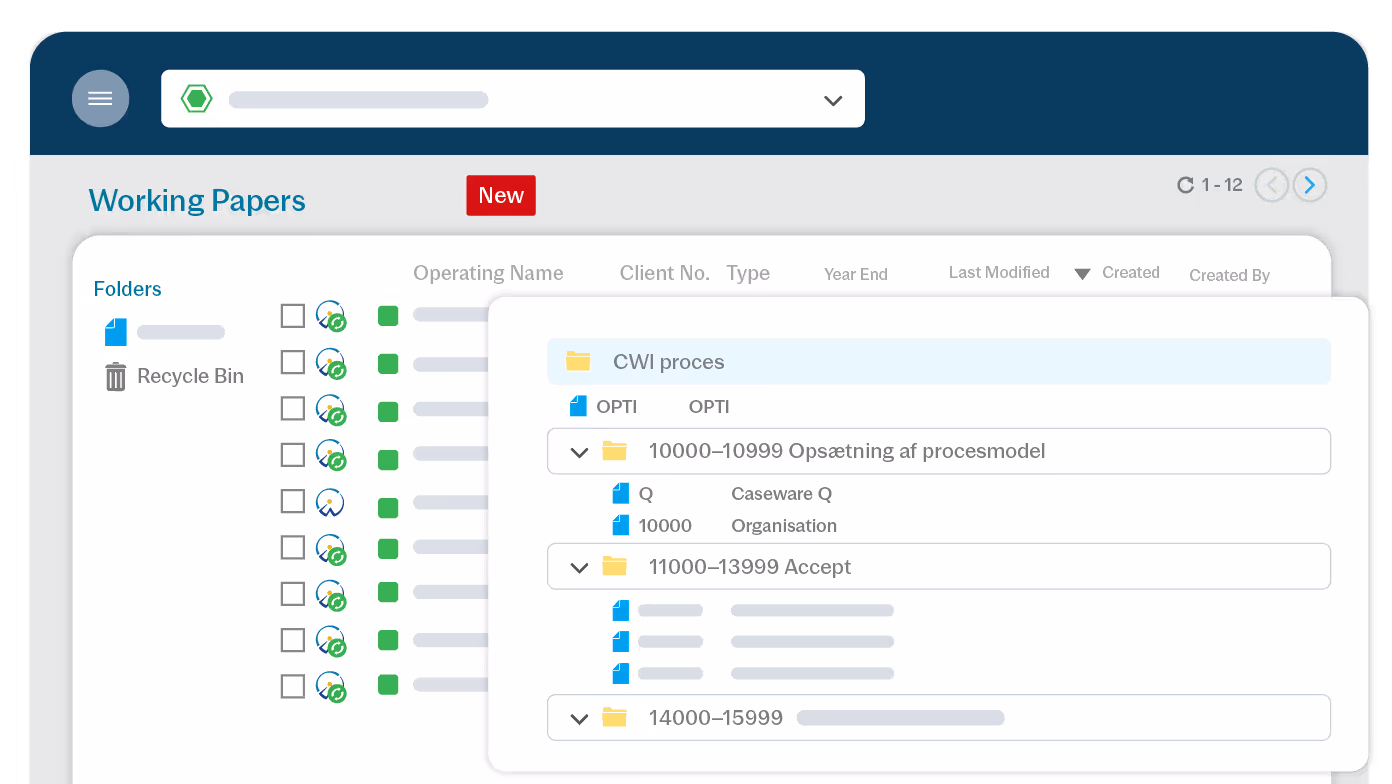This screenshot has width=1392, height=784.
Task: Tick the first row's checkbox
Action: pyautogui.click(x=292, y=316)
